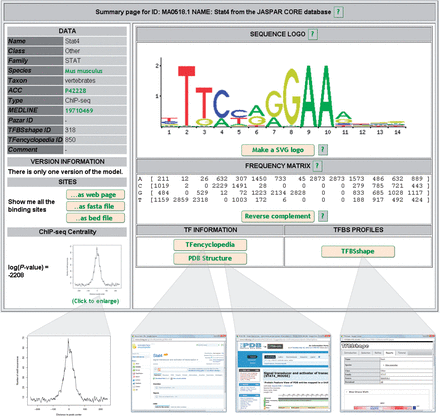Open the TFencyclopedia button

[210, 245]
